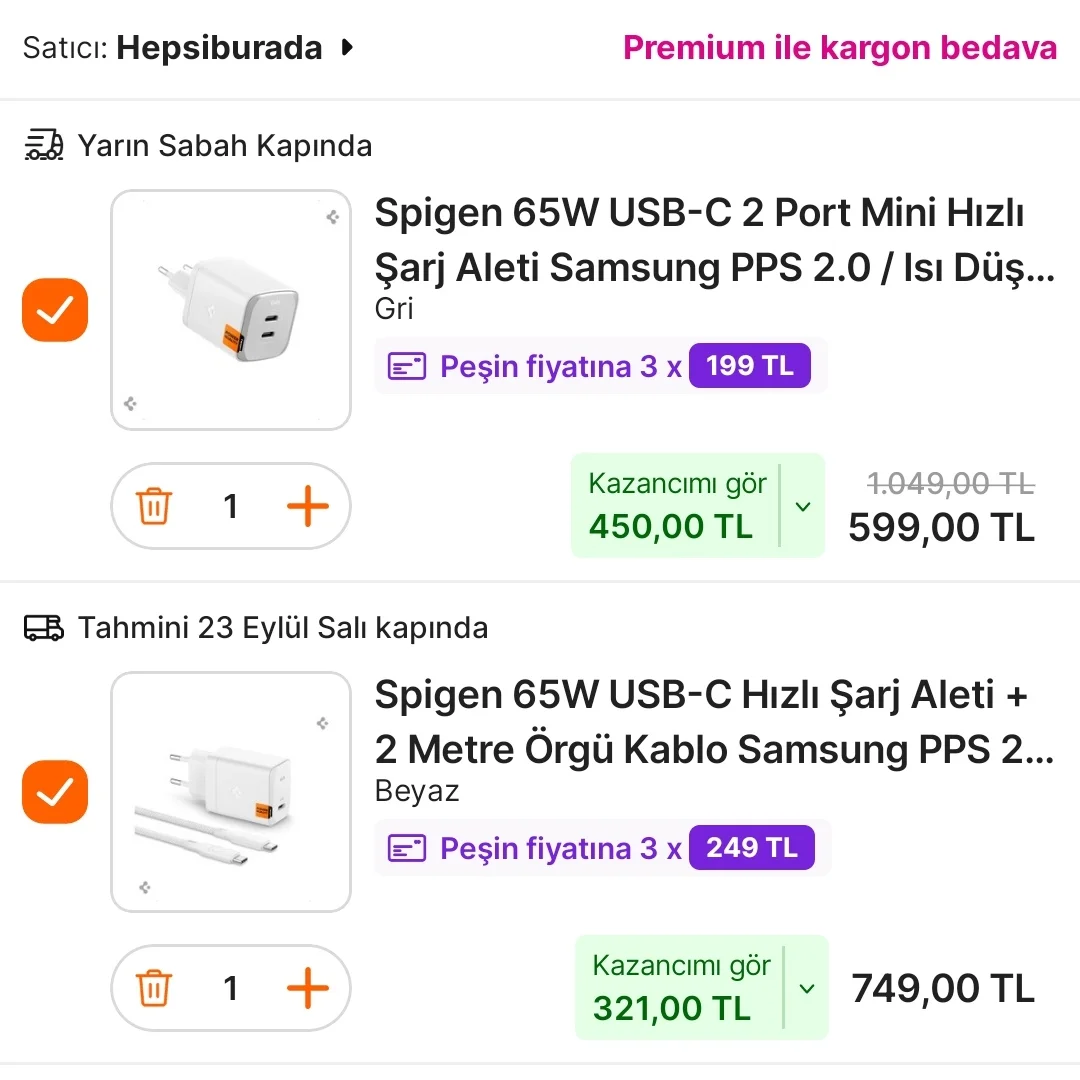Uncheck the Spigen 2 Port Mini charger
1080x1080 pixels.
[x=55, y=310]
